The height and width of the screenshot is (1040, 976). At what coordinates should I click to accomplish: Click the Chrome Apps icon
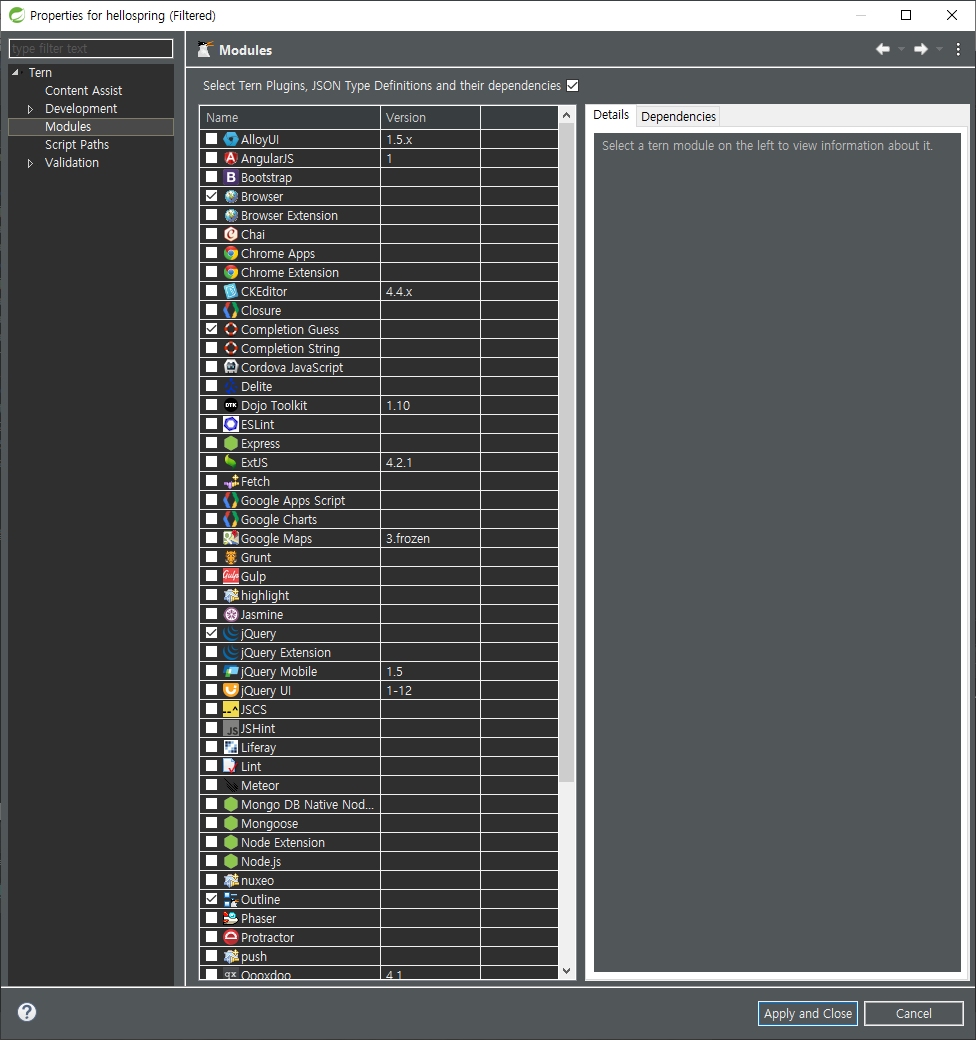tap(231, 253)
